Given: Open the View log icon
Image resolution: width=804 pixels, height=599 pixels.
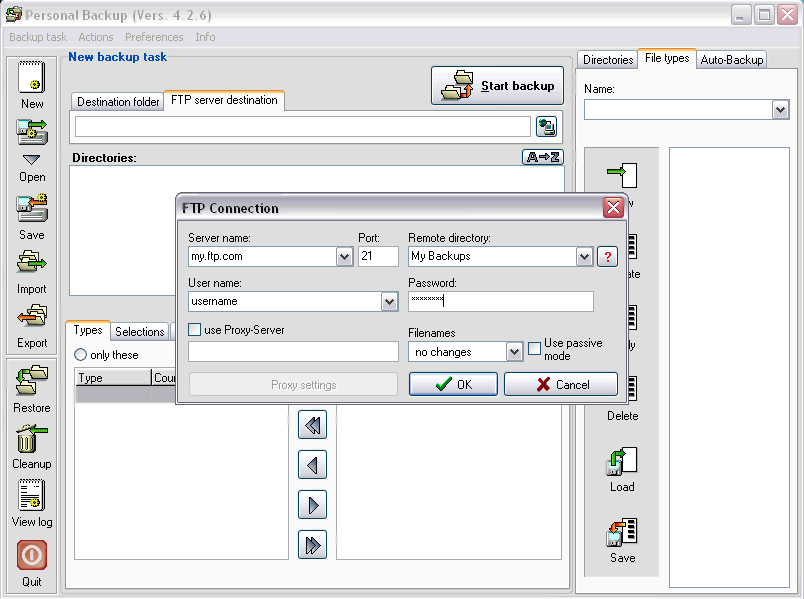Looking at the screenshot, I should (32, 495).
